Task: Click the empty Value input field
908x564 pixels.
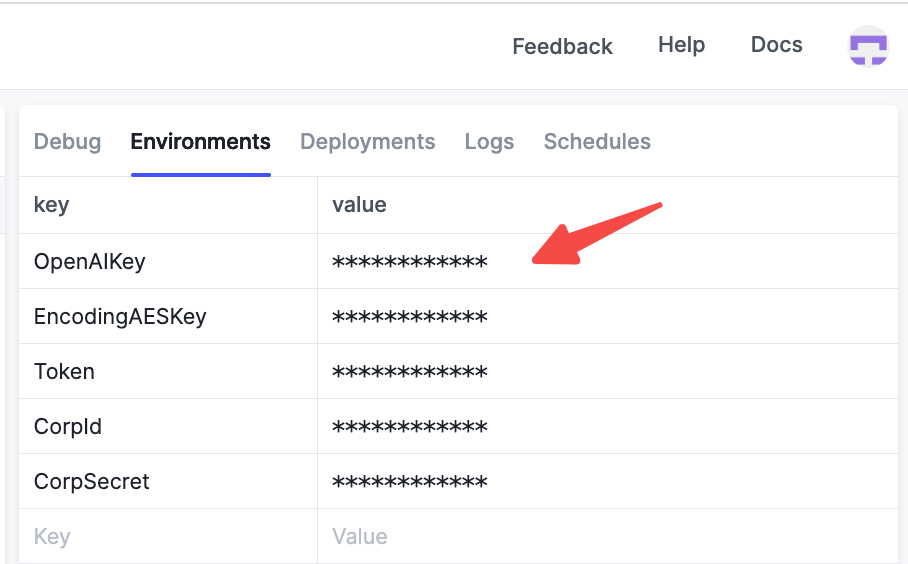Action: (607, 536)
